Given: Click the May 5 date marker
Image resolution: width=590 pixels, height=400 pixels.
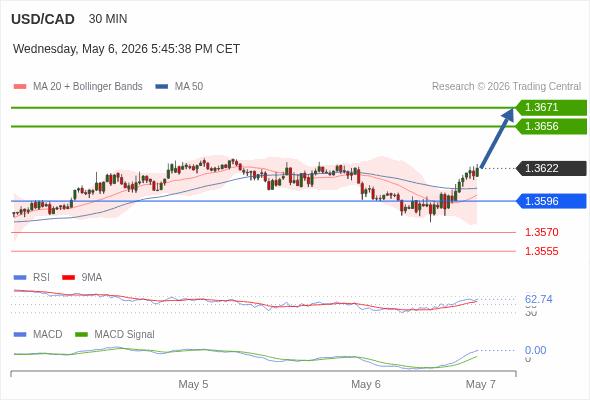Looking at the screenshot, I should [193, 384].
